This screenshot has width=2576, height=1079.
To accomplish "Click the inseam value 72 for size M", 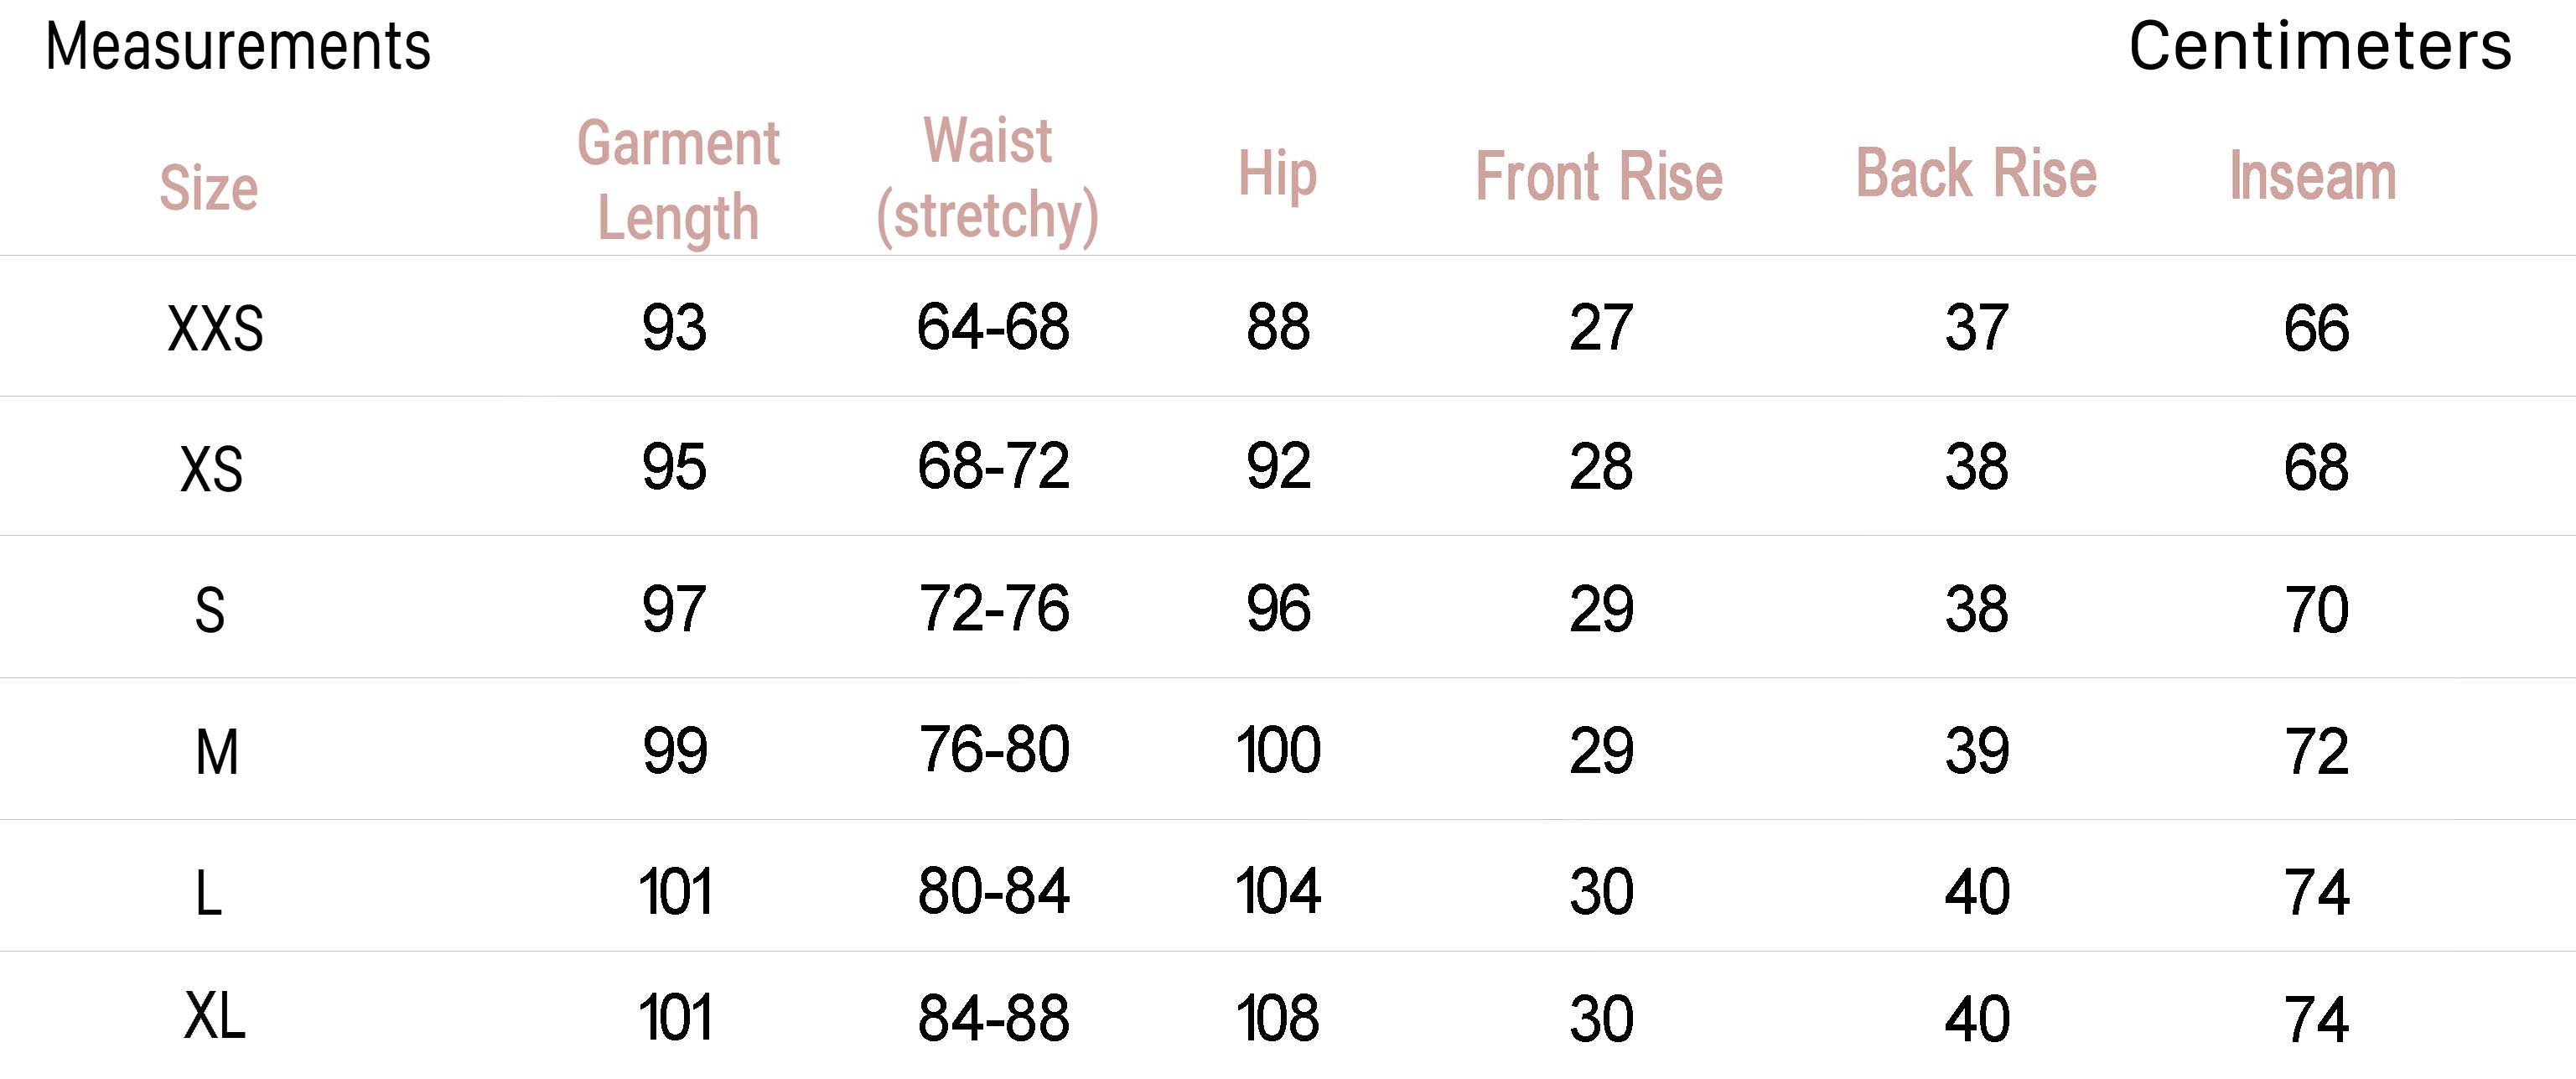I will click(2316, 752).
